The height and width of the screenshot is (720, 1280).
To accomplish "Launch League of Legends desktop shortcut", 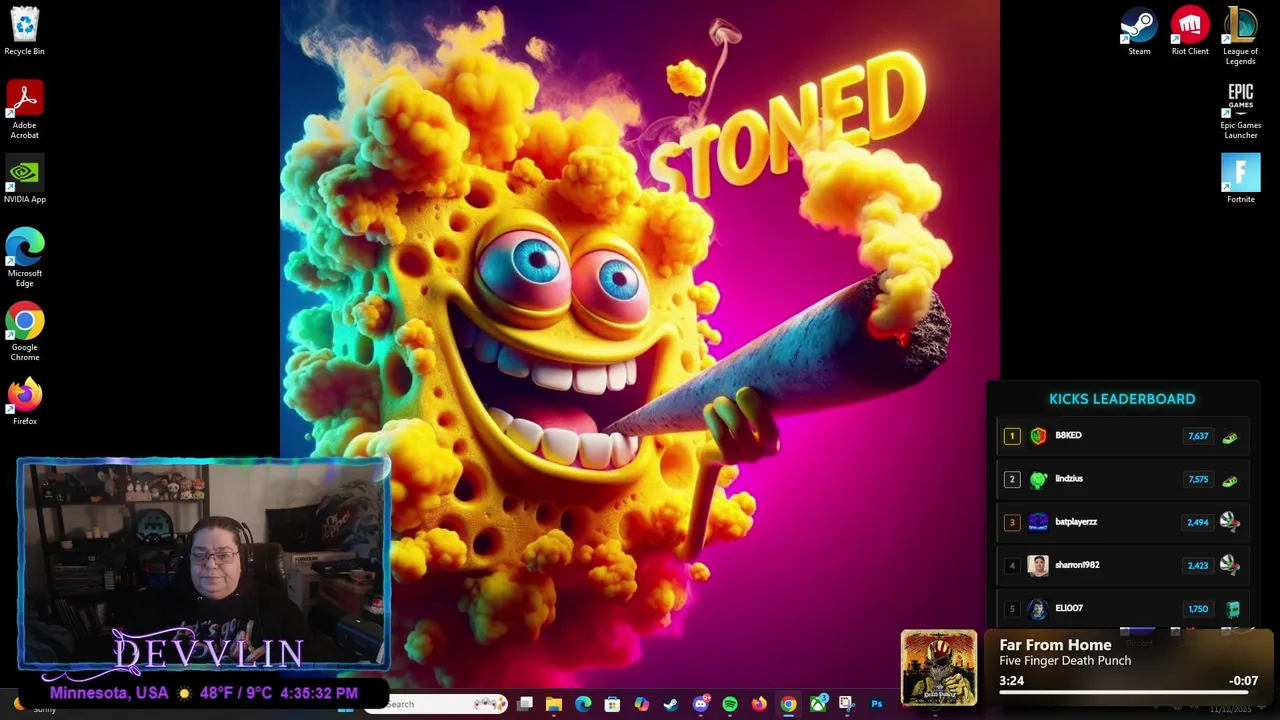I will (1240, 36).
